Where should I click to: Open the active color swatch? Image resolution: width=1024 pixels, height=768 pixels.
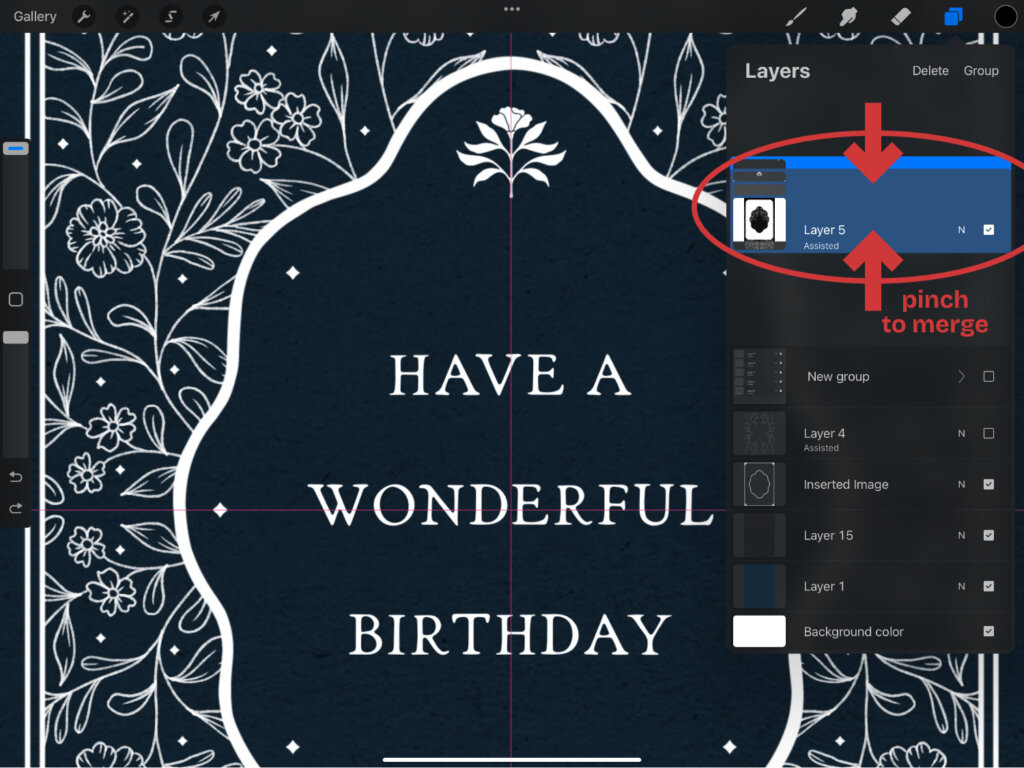(1005, 17)
